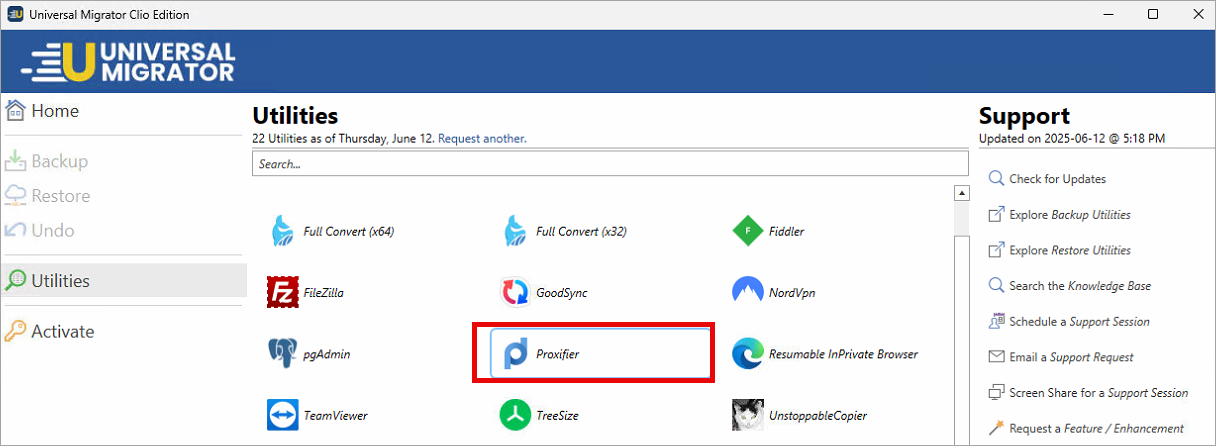Launch the TreeSize utility icon
1216x446 pixels.
point(516,415)
